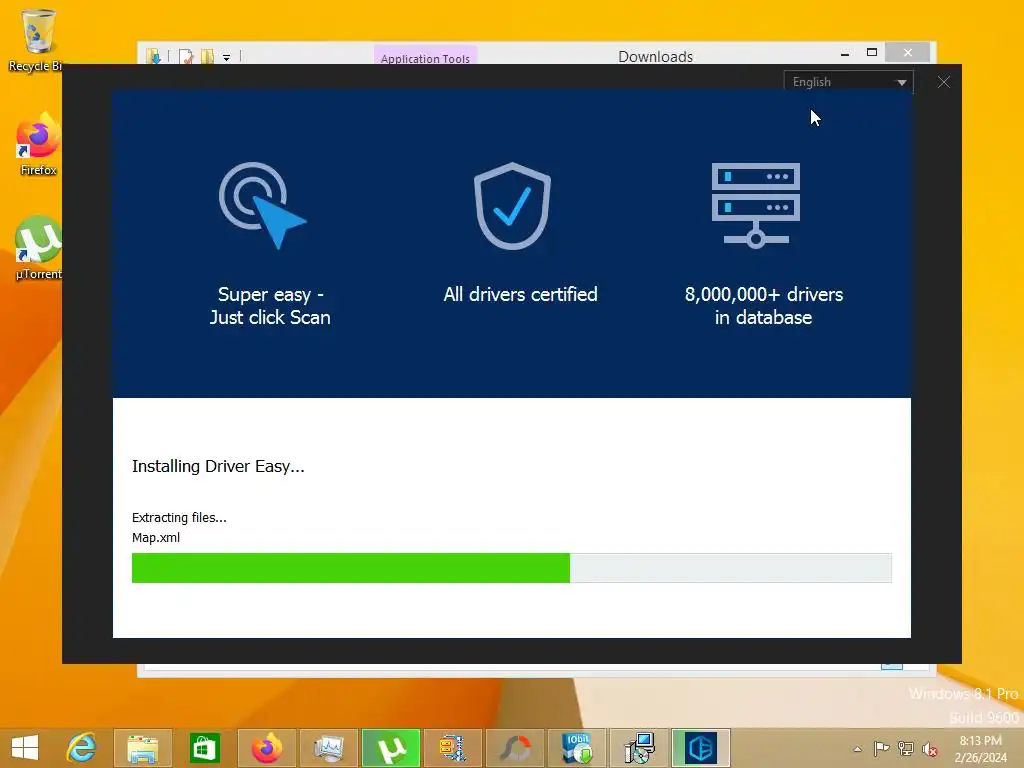The height and width of the screenshot is (768, 1024).
Task: Open quick access toolbar dropdown in Downloads
Action: point(226,57)
